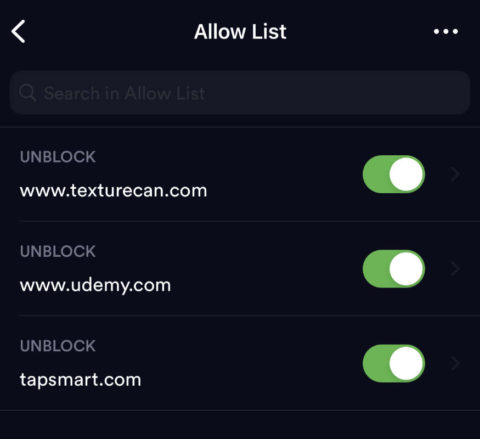Toggle the tapsmart.com allow switch
Screen dimensions: 480x439
(394, 363)
